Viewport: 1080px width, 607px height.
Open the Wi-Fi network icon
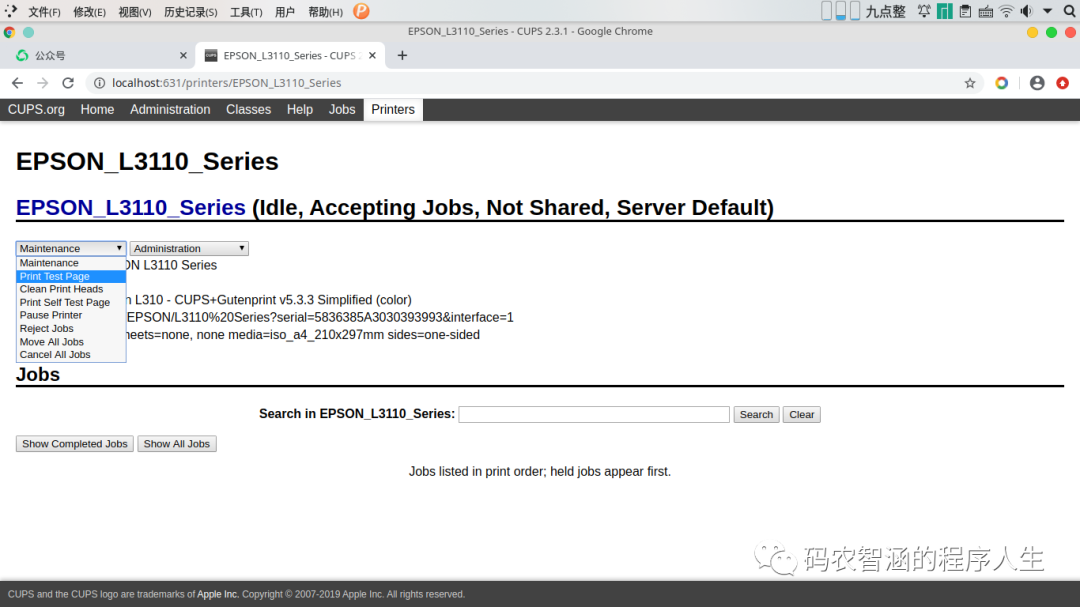[x=1006, y=11]
